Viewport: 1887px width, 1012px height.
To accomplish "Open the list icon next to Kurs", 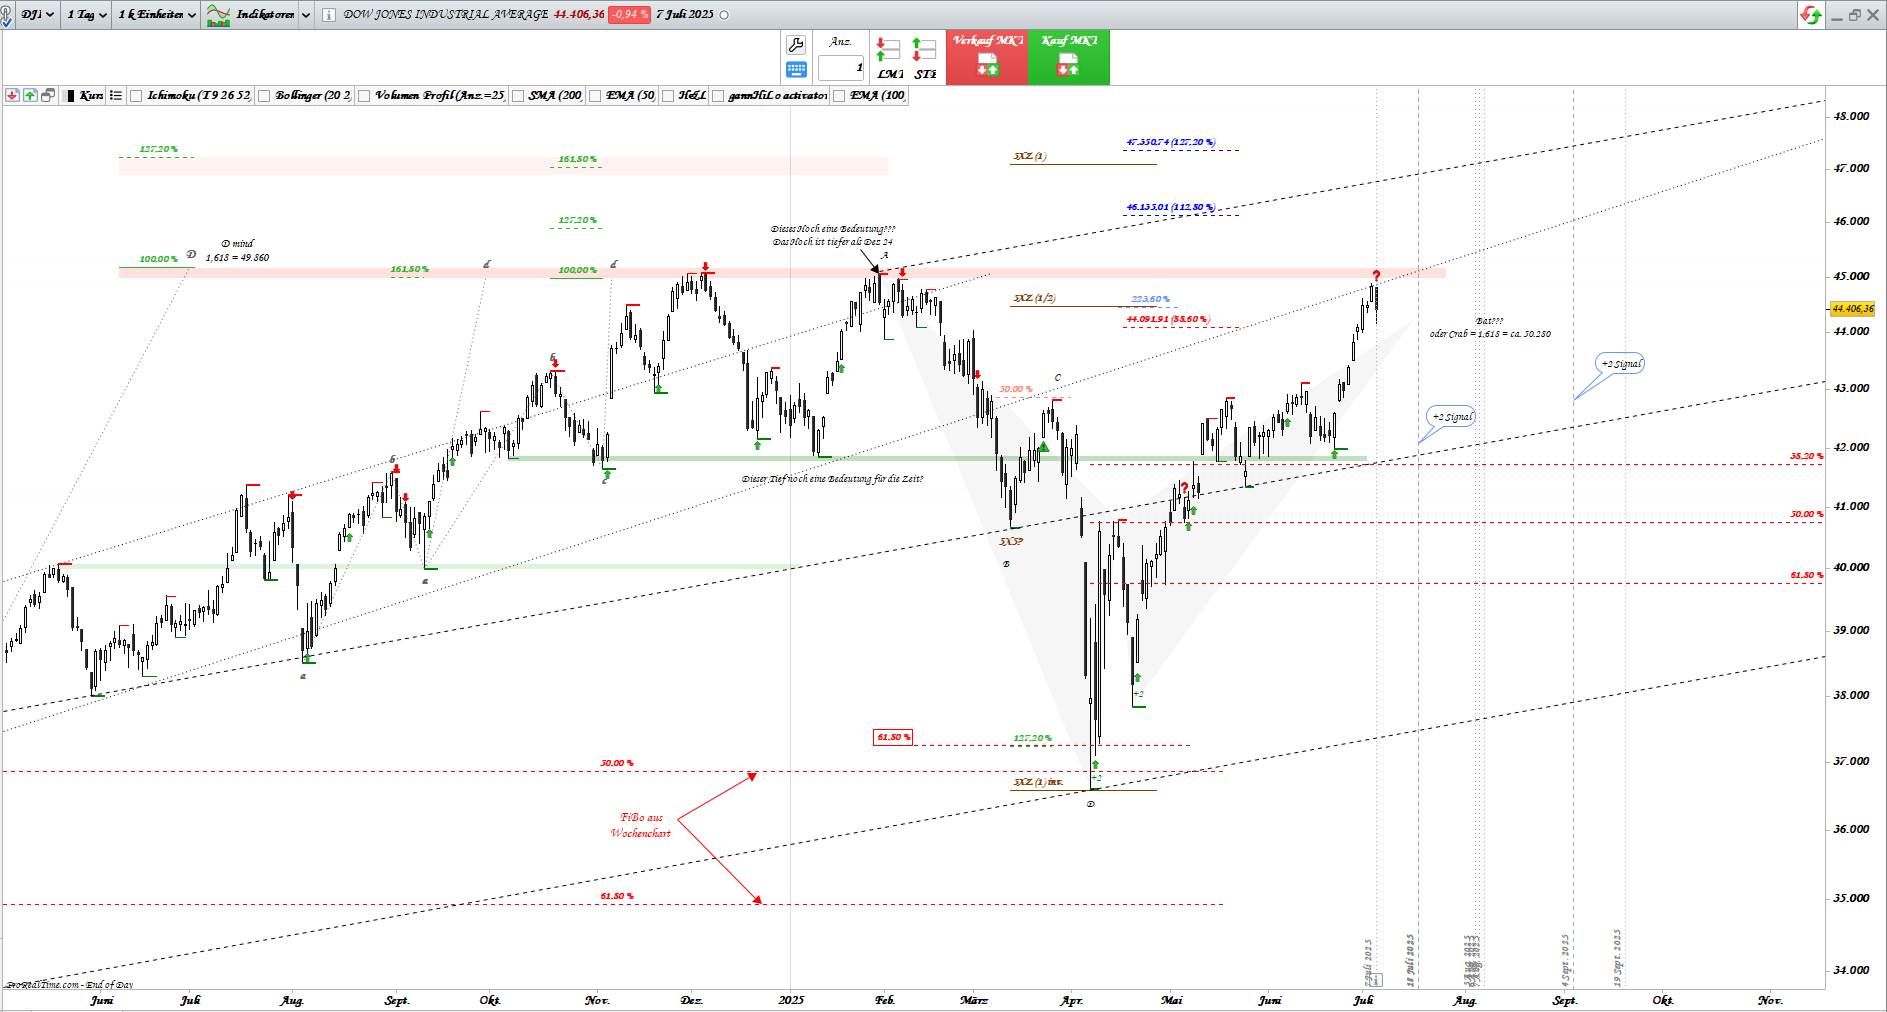I will [116, 96].
